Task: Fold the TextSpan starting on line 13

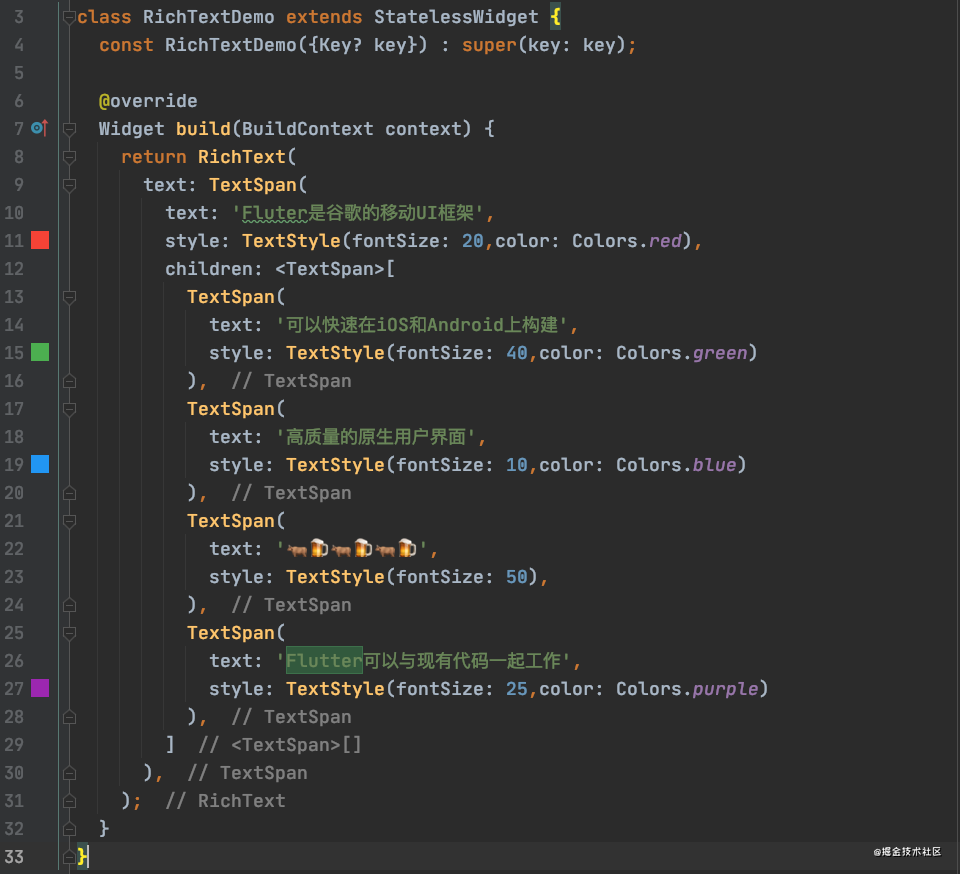Action: pos(69,297)
